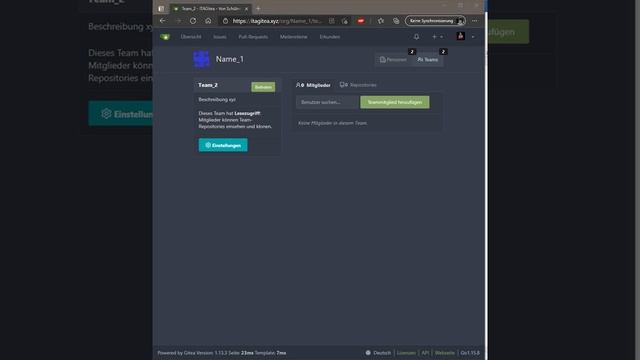Viewport: 640px width, 360px height.
Task: Open the 0 Mitglieder tab
Action: coord(313,85)
